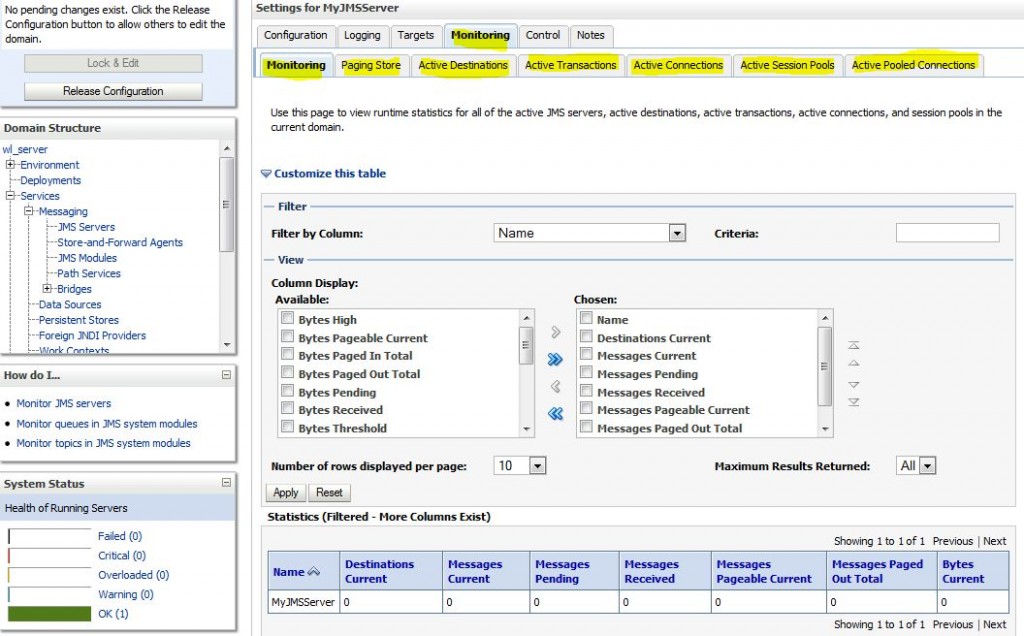The width and height of the screenshot is (1024, 636).
Task: Click the Apply button
Action: 285,492
